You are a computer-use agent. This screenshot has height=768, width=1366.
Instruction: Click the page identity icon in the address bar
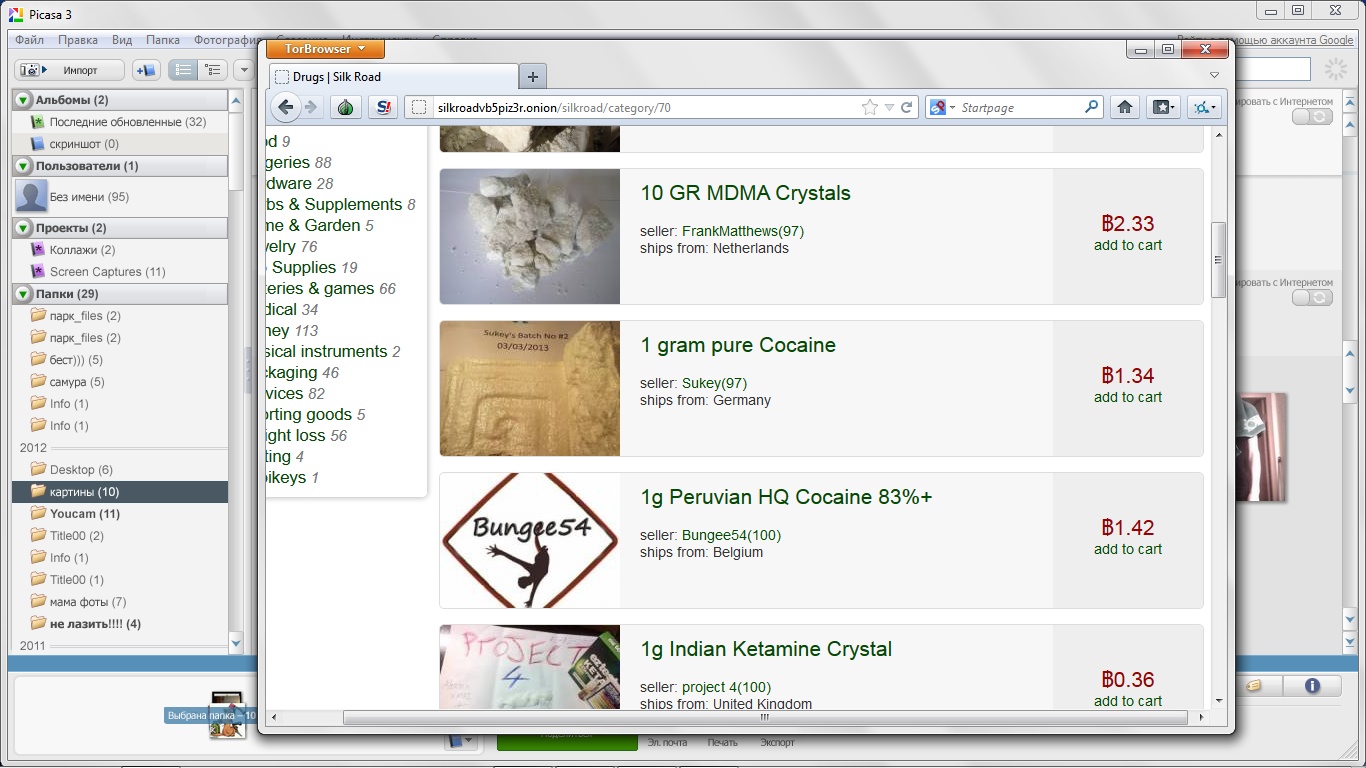click(419, 107)
